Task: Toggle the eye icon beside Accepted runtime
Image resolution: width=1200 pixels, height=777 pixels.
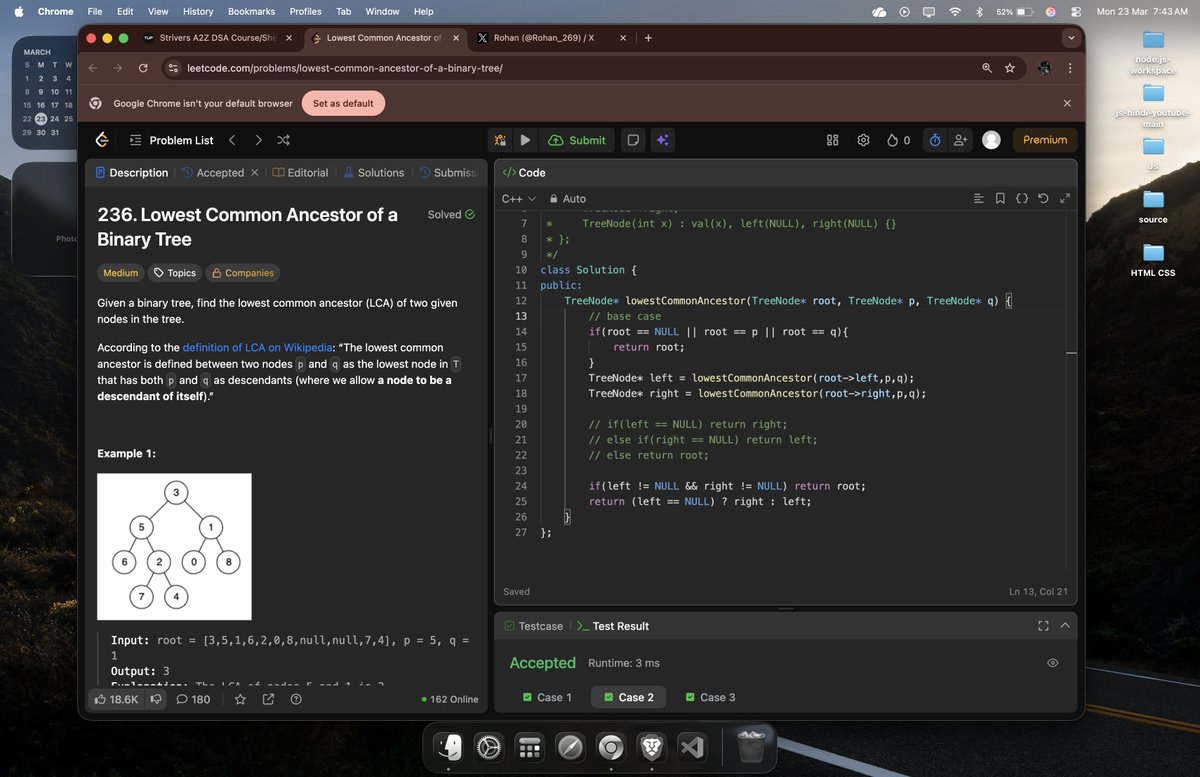Action: click(x=1052, y=663)
